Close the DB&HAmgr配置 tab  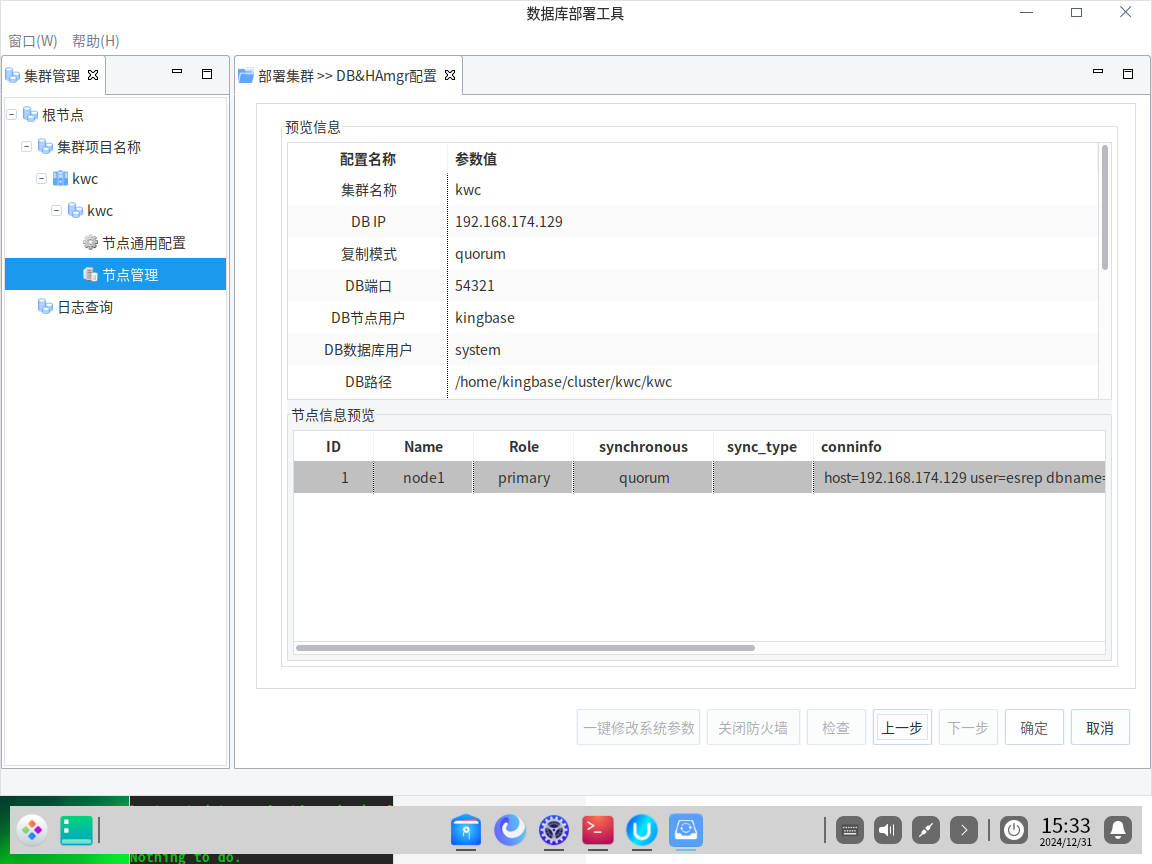(x=450, y=75)
